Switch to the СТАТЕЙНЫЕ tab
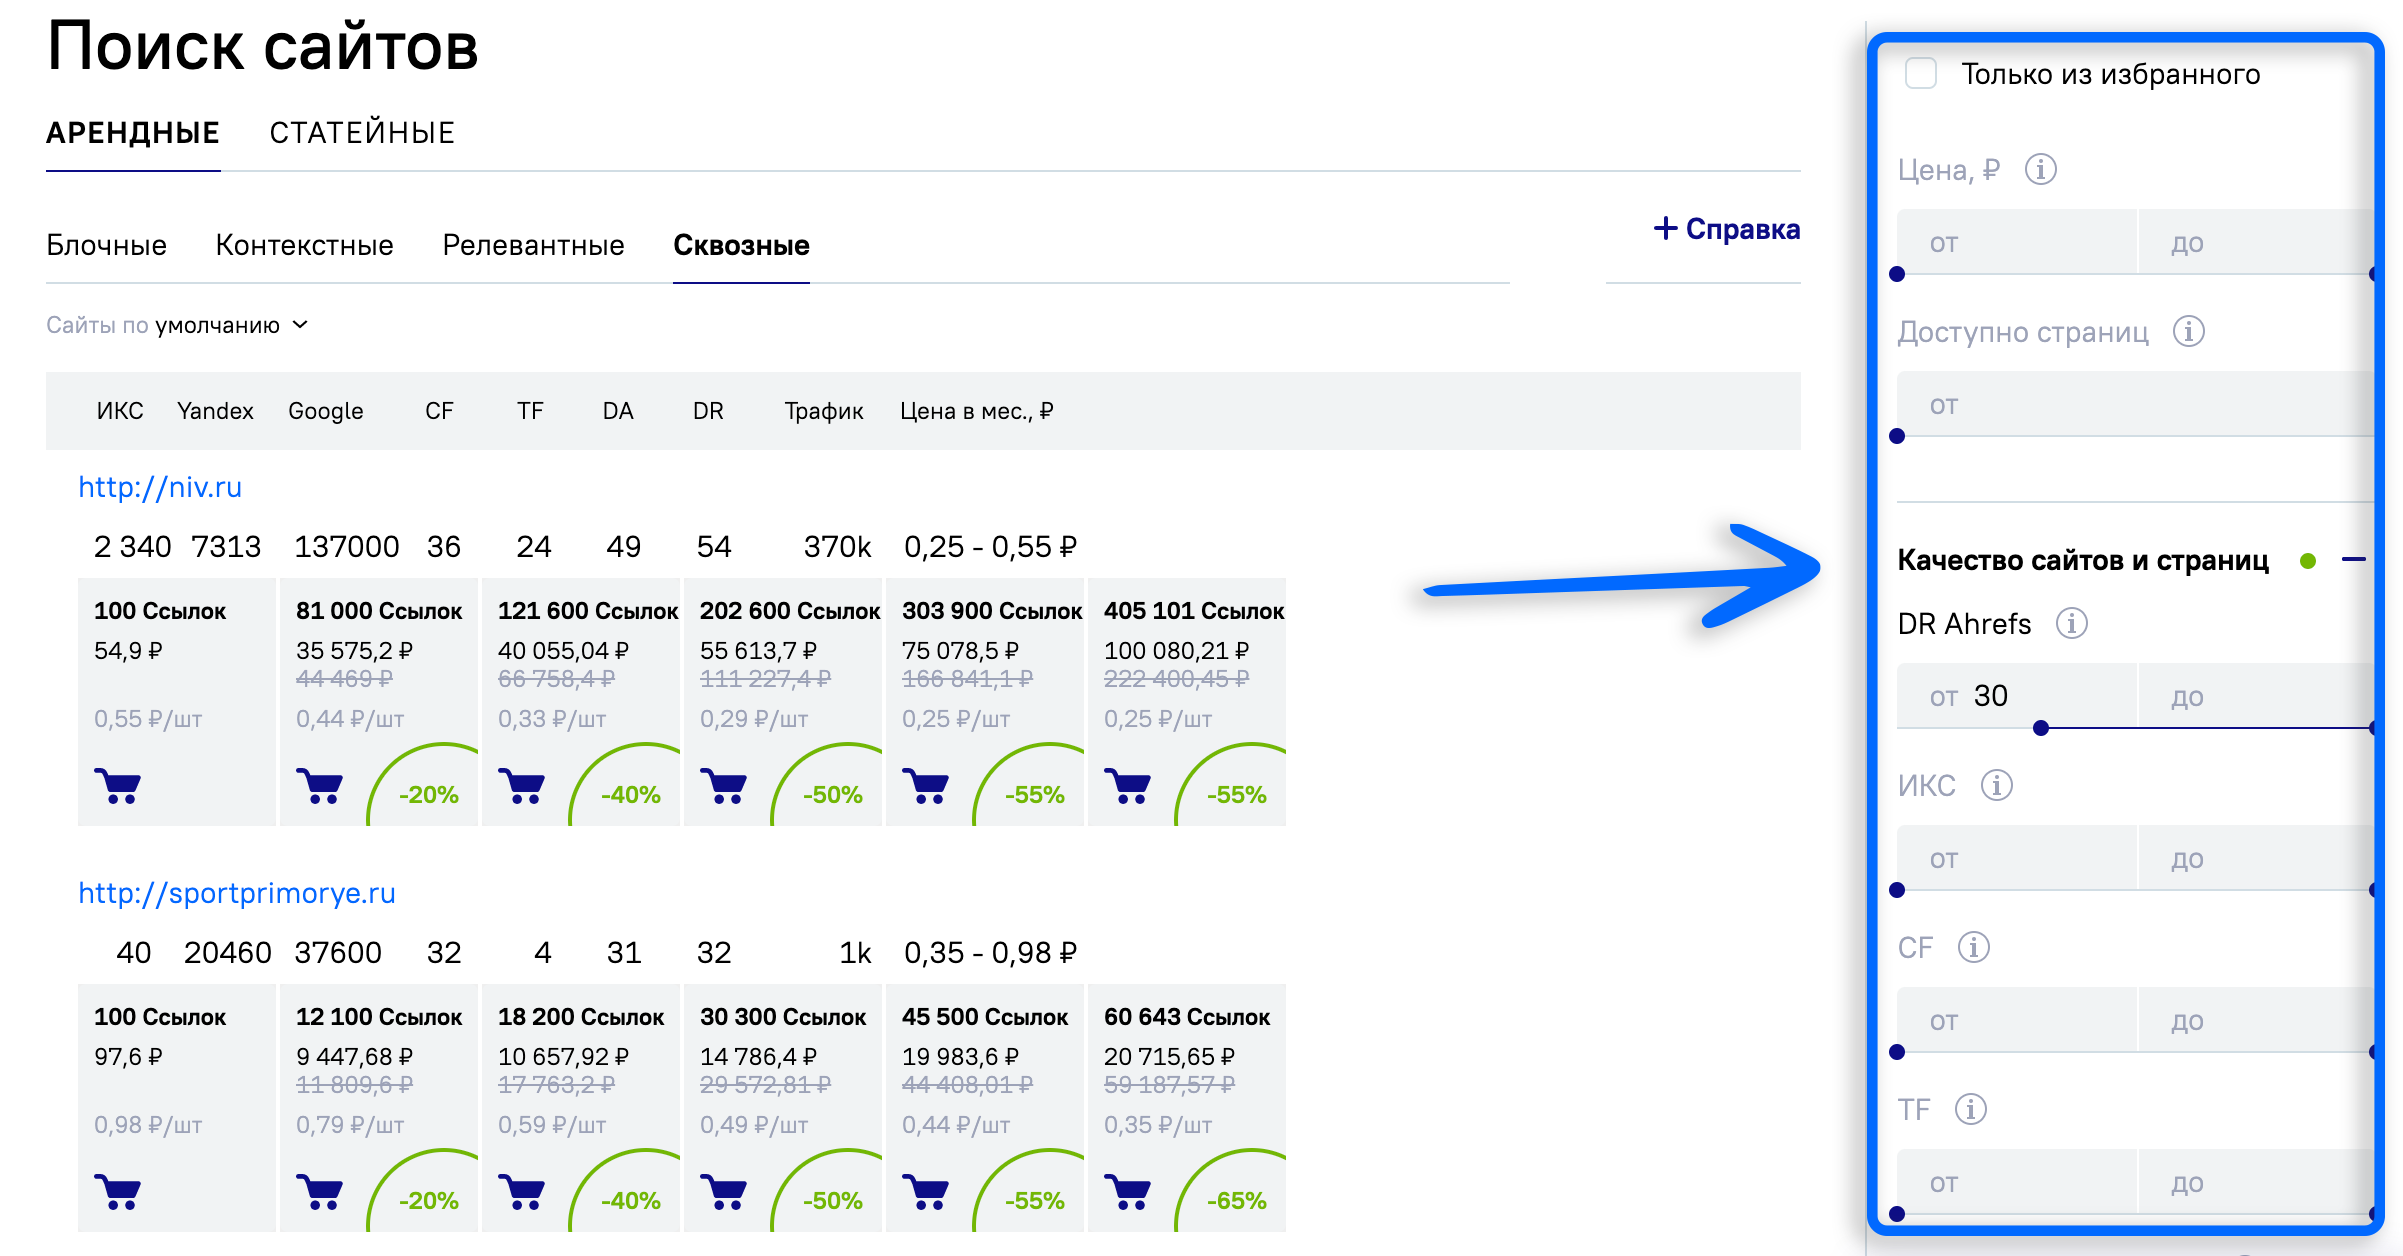The image size is (2403, 1256). click(x=362, y=133)
